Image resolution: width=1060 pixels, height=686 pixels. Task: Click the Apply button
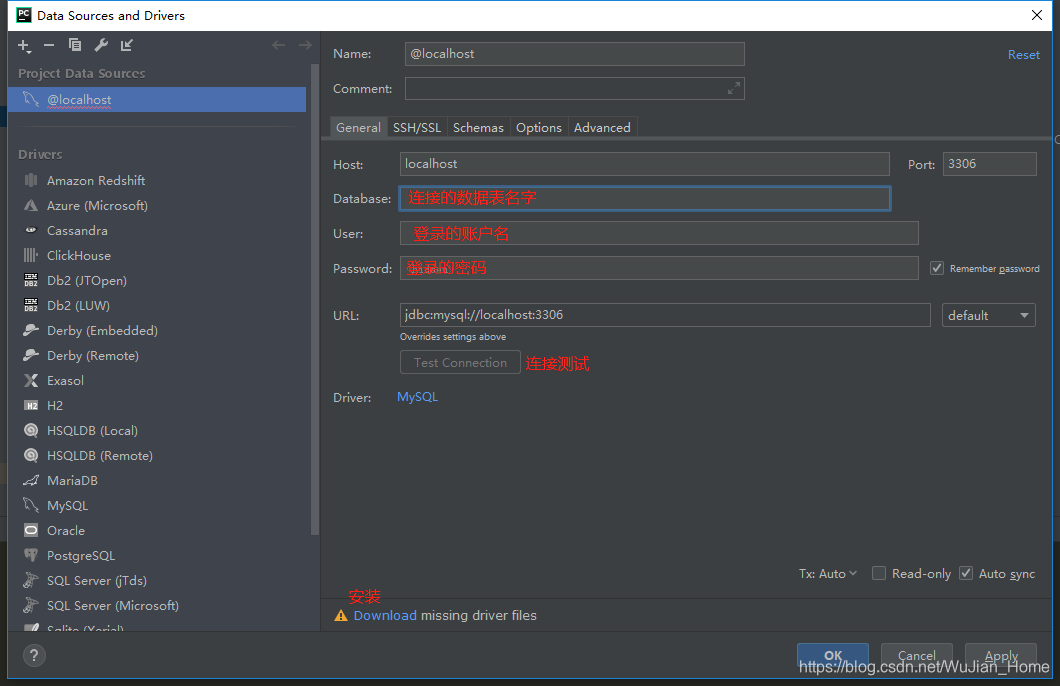(x=1001, y=655)
